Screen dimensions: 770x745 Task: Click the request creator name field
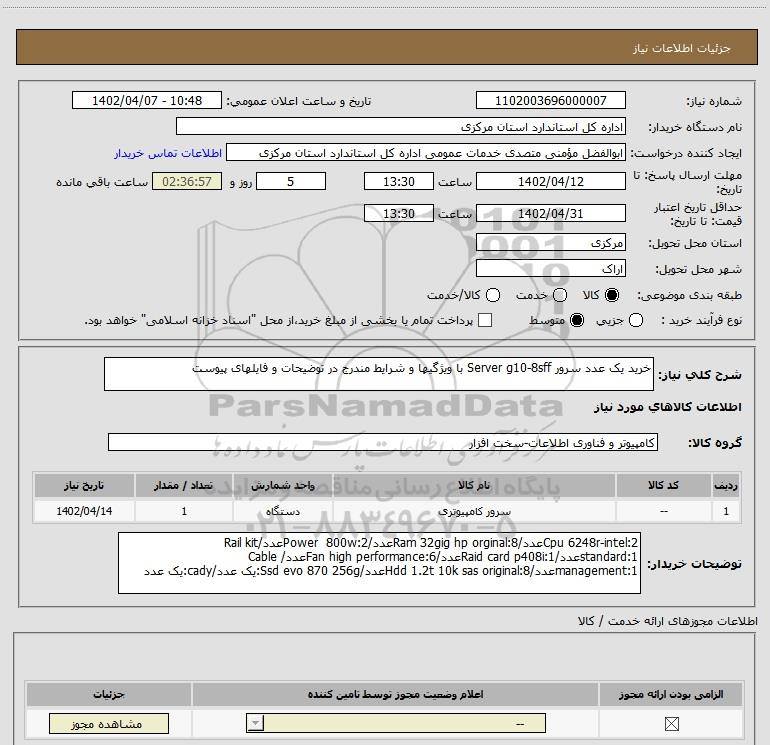[426, 153]
